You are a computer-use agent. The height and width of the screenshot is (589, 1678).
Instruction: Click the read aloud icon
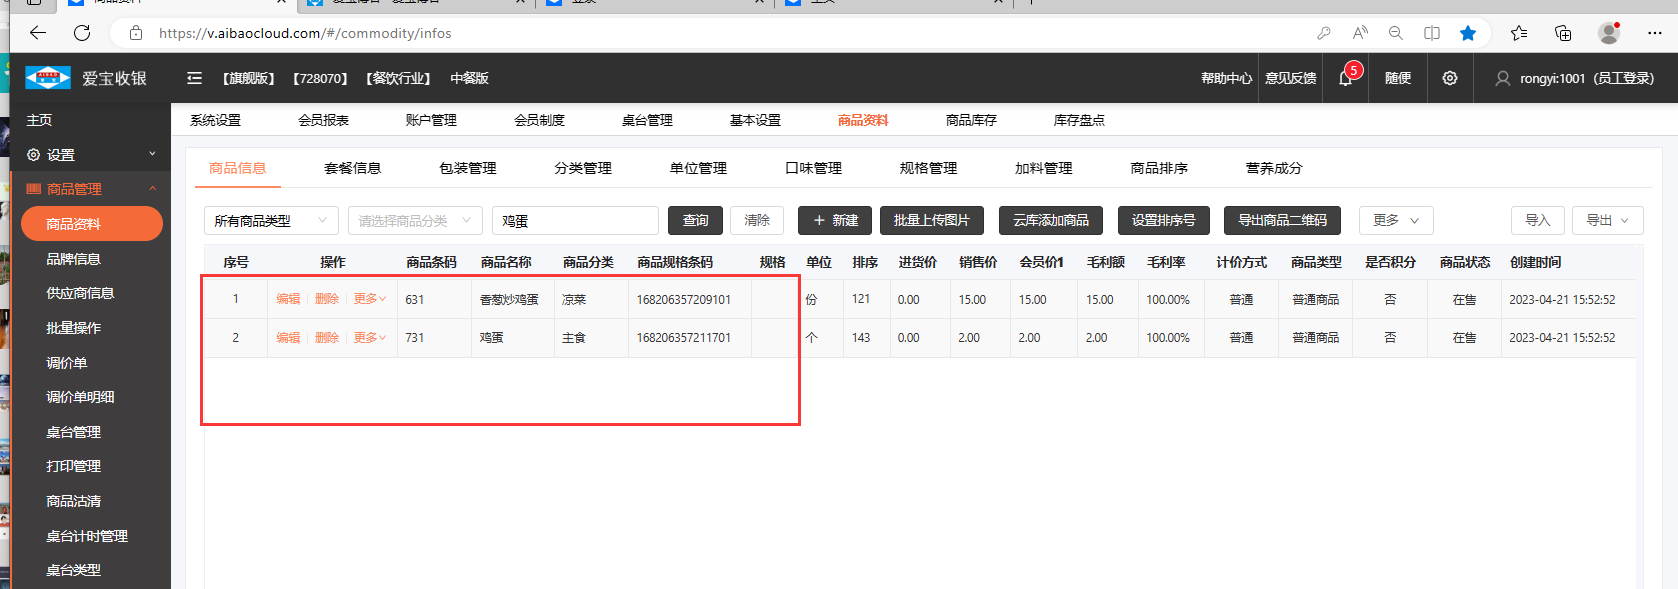[1360, 33]
